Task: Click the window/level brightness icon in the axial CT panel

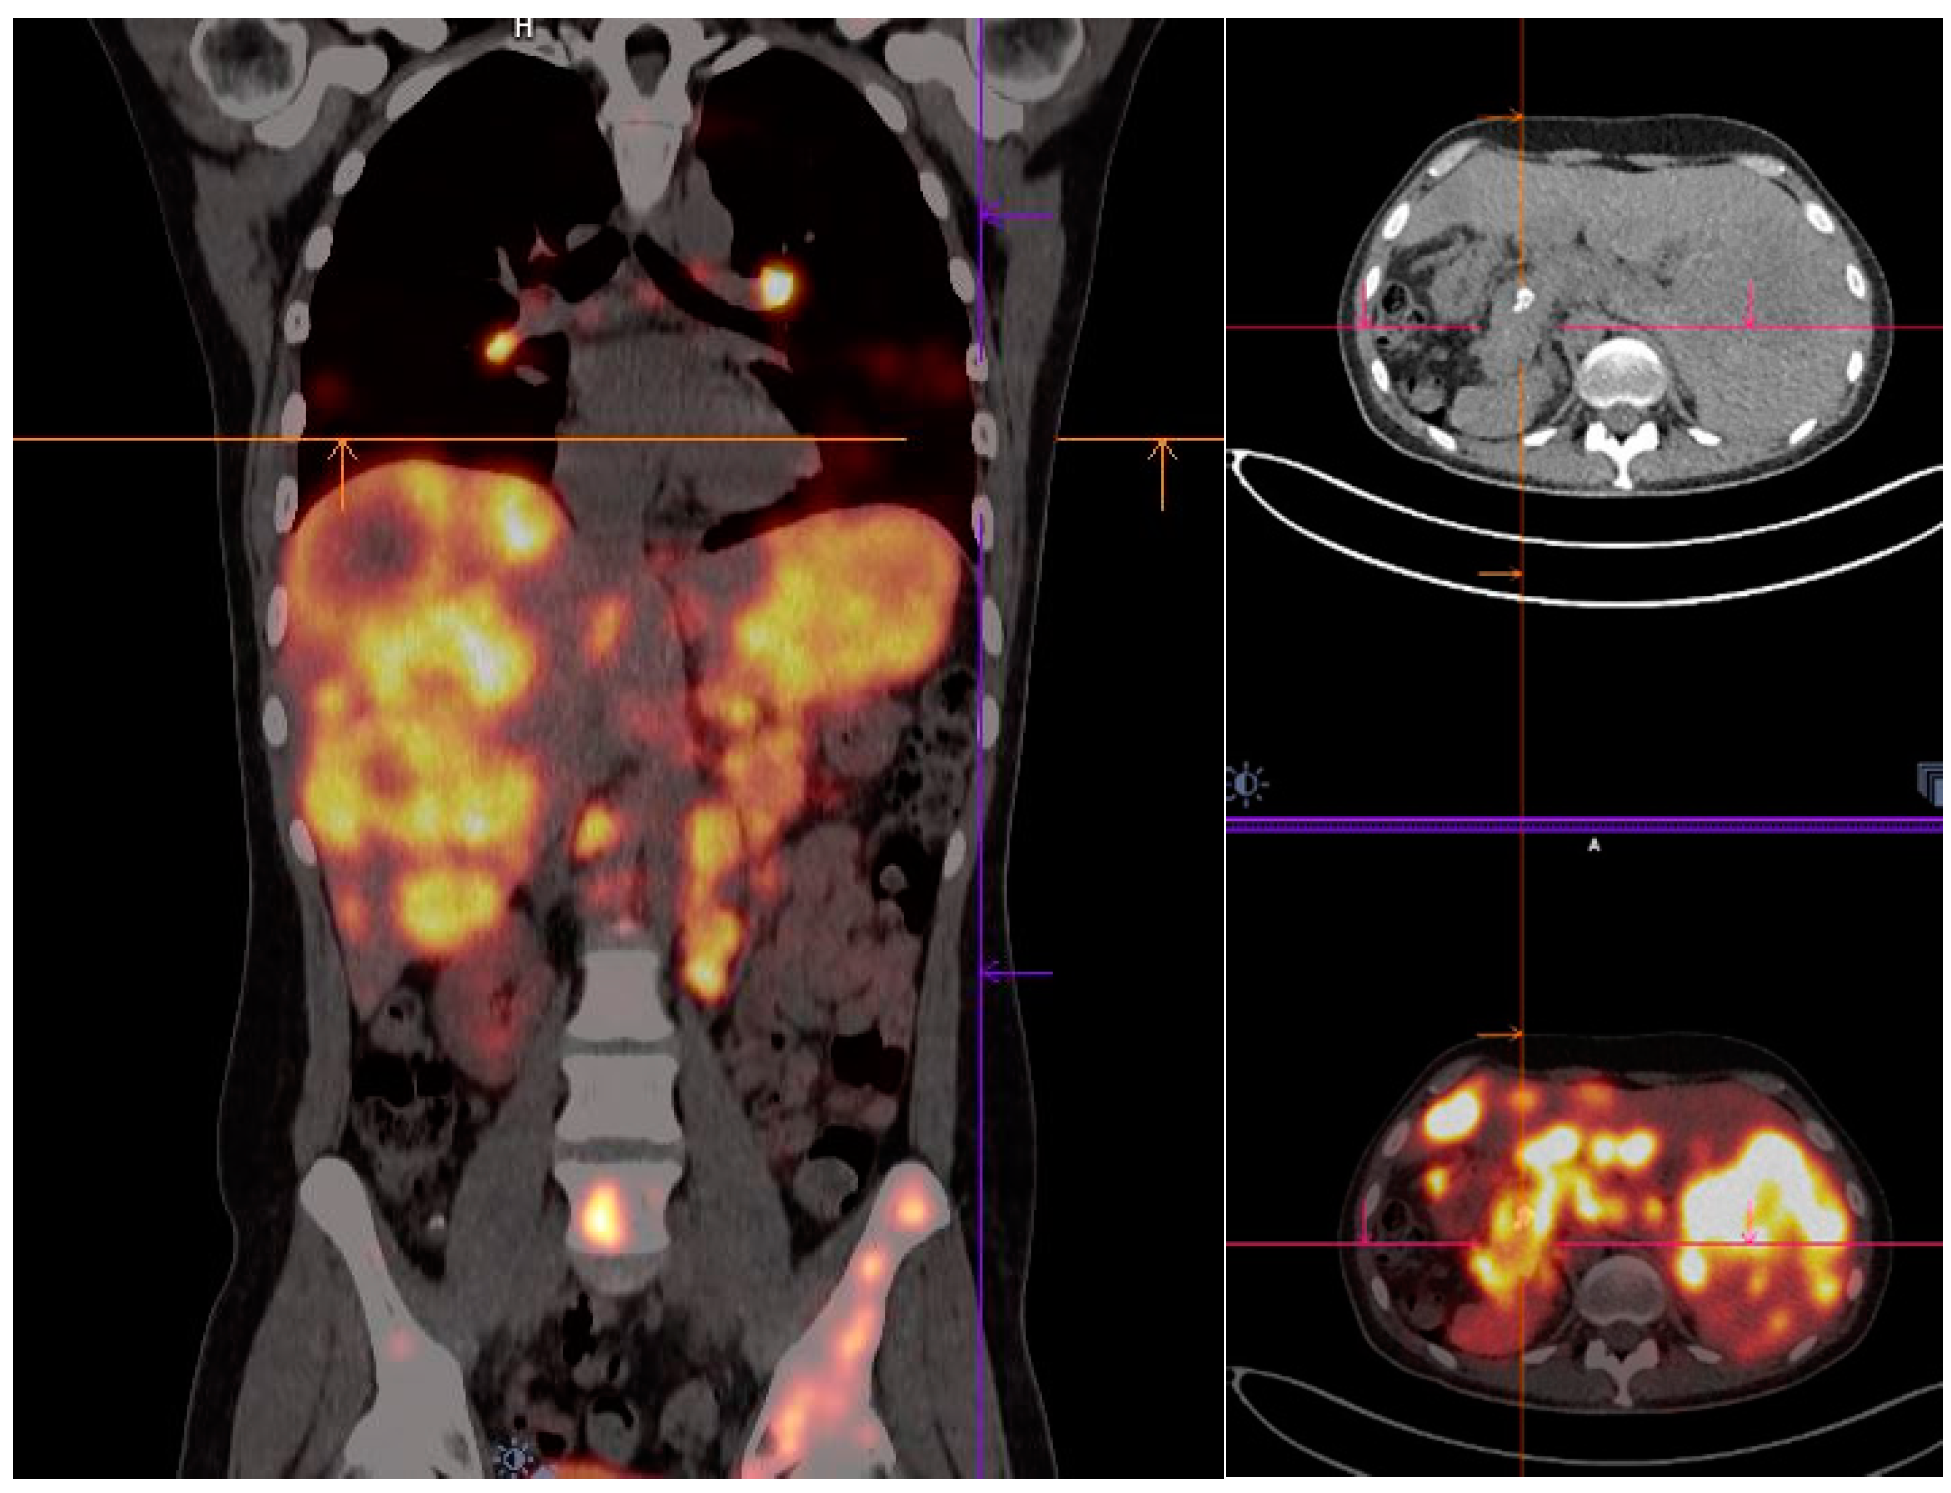Action: pyautogui.click(x=1246, y=783)
